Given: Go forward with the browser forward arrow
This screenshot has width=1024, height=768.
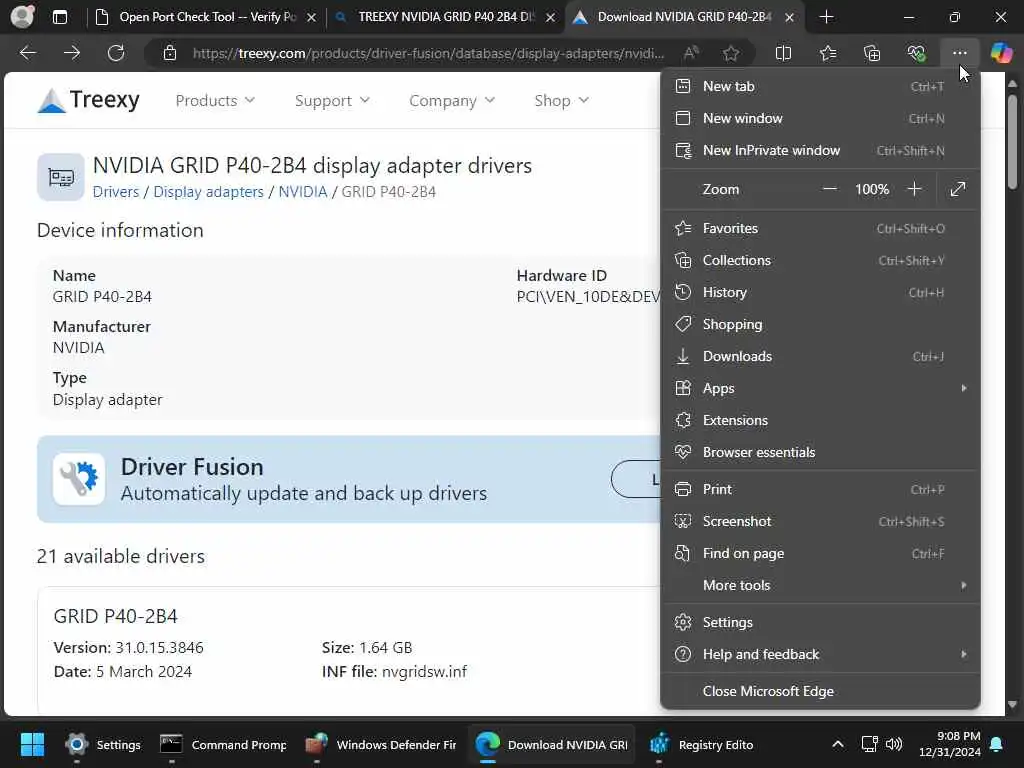Looking at the screenshot, I should (x=72, y=53).
